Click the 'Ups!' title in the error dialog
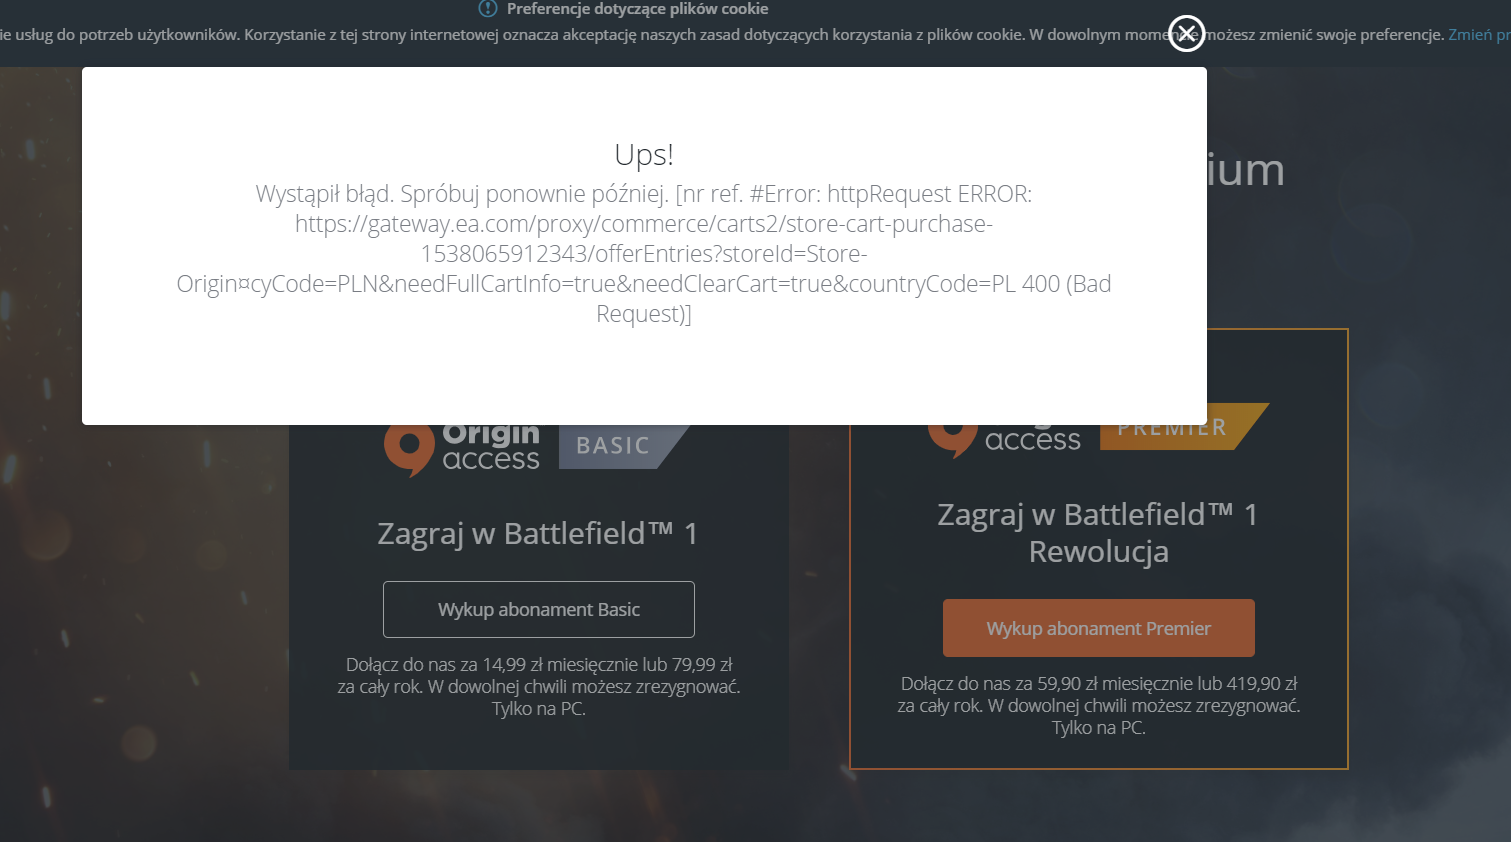1511x842 pixels. click(644, 155)
